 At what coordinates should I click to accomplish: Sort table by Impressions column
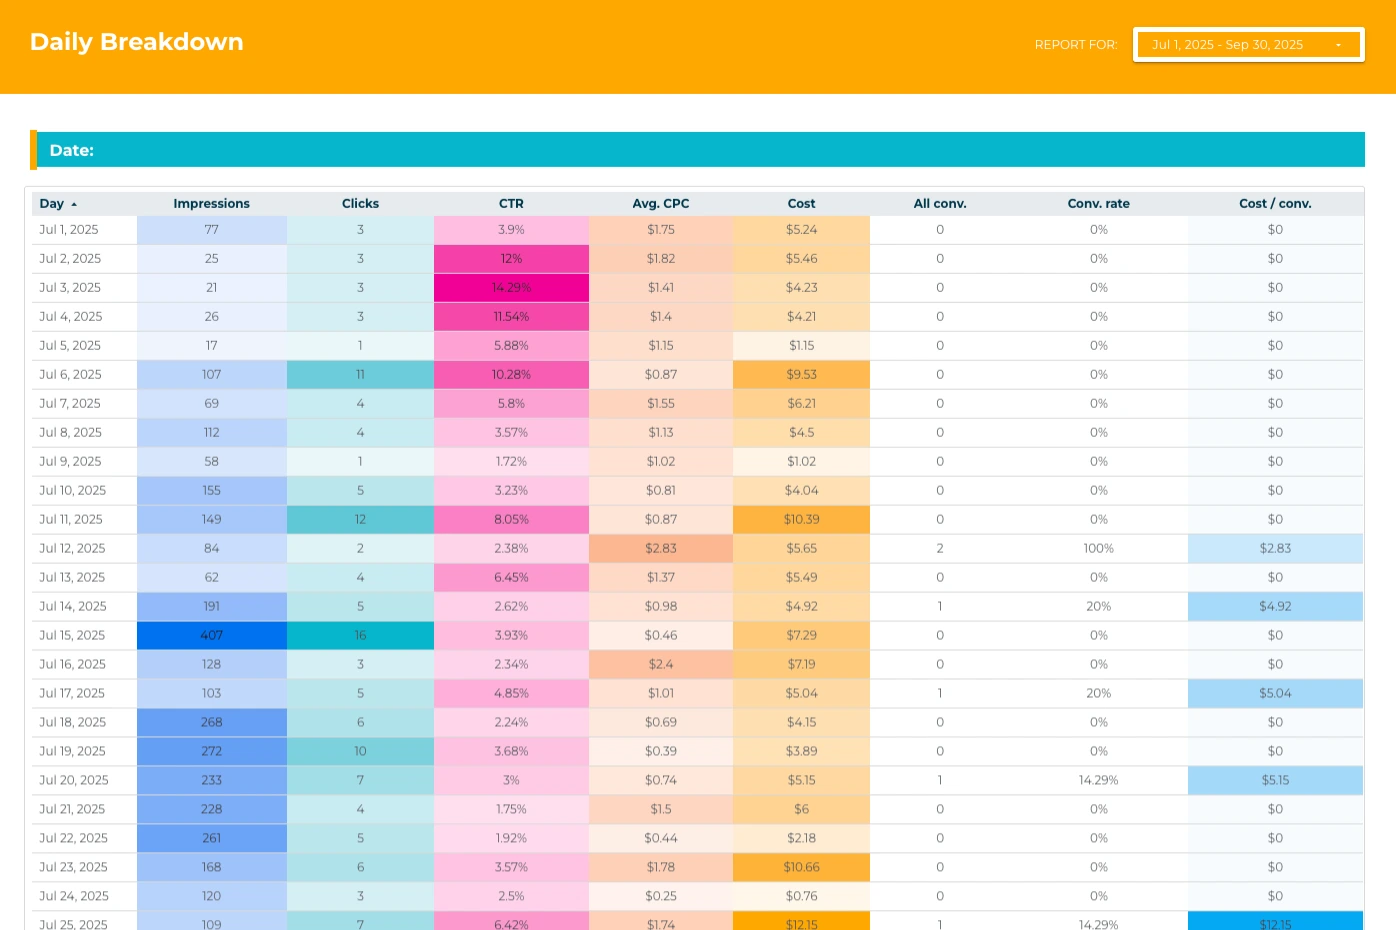coord(211,204)
